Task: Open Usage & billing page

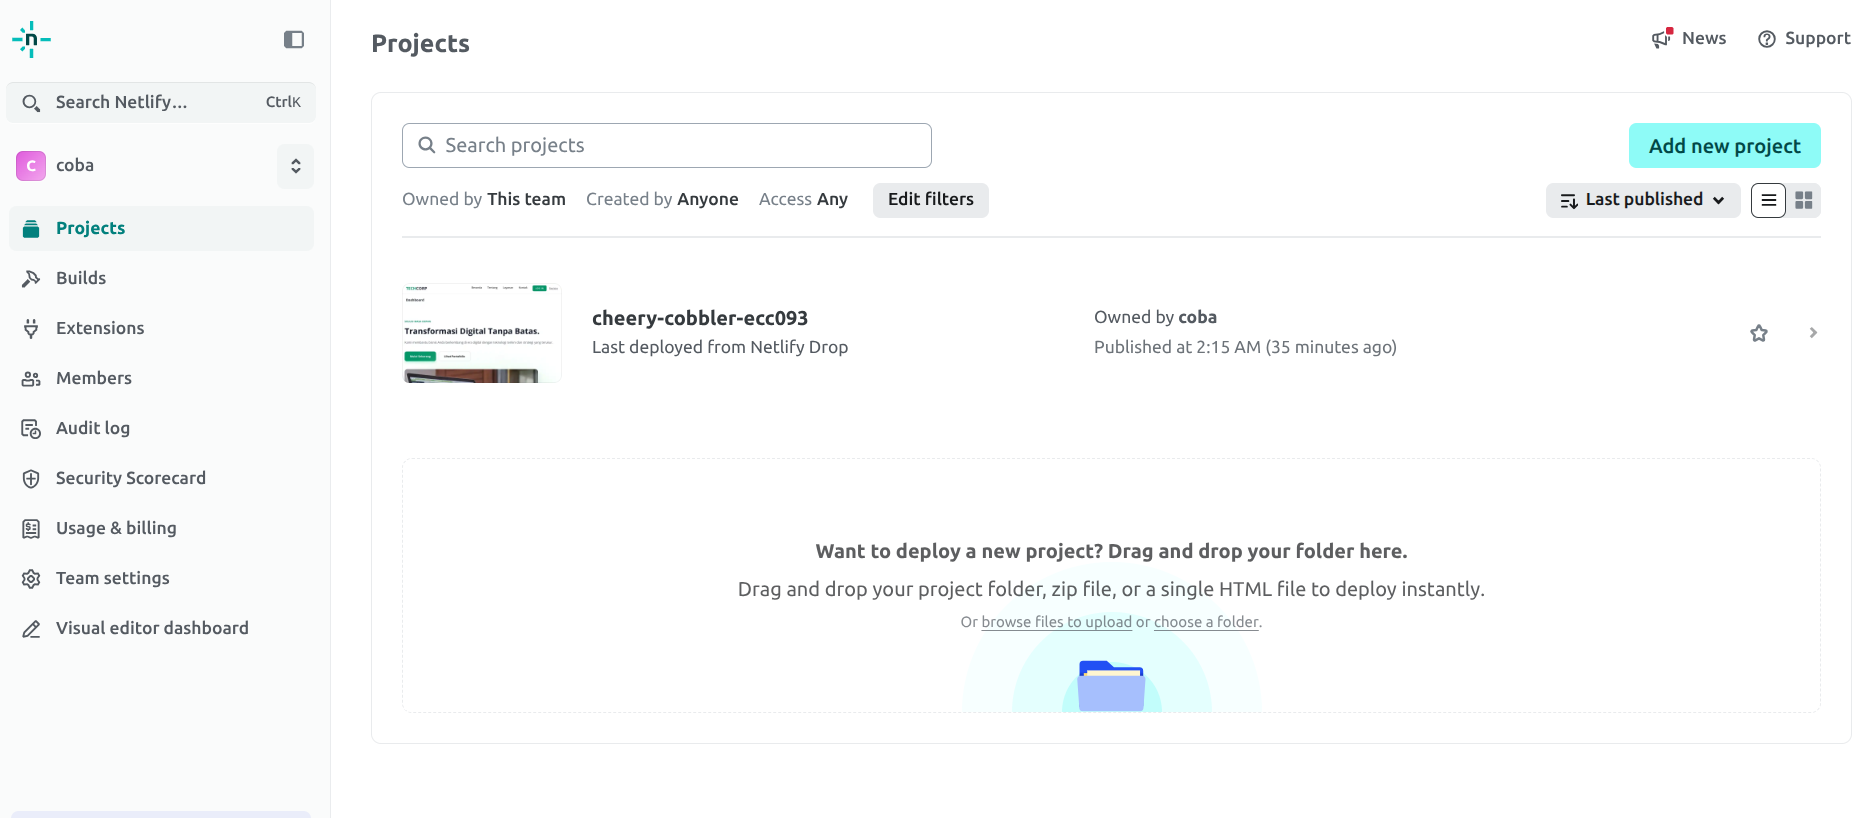Action: pos(161,529)
